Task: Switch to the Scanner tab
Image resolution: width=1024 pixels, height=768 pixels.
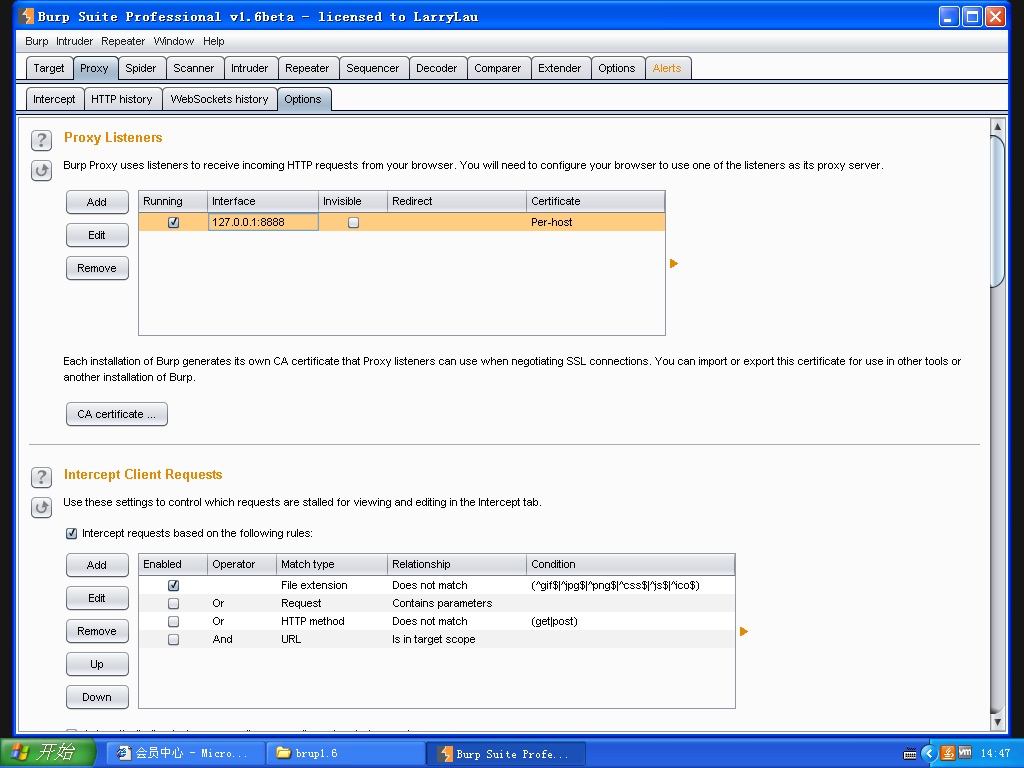Action: (x=193, y=68)
